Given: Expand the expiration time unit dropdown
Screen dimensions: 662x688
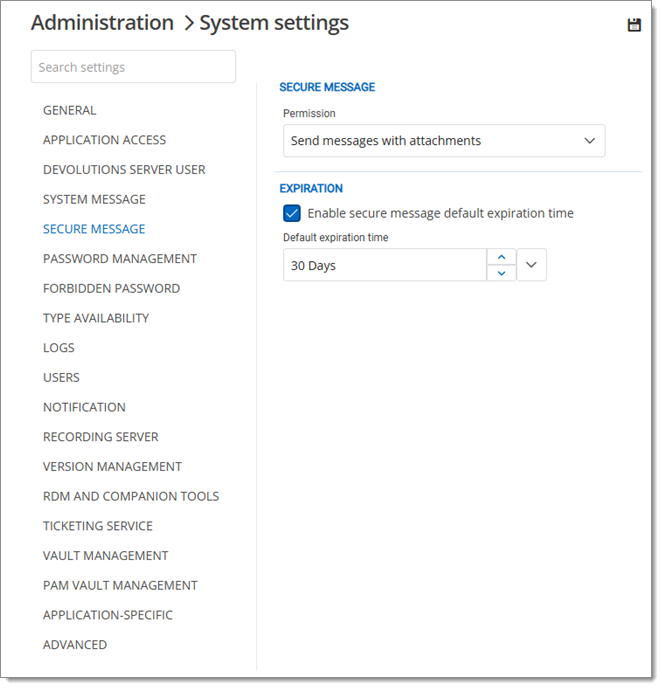Looking at the screenshot, I should pyautogui.click(x=532, y=265).
